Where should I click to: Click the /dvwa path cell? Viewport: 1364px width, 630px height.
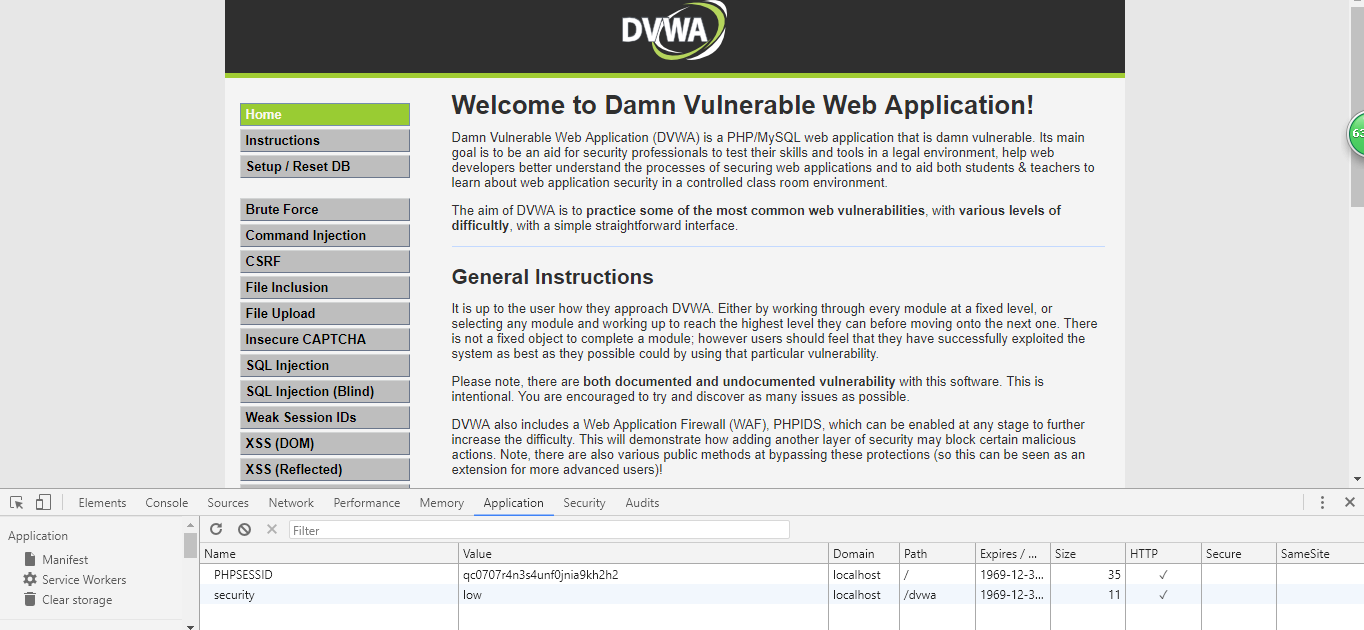pos(937,595)
